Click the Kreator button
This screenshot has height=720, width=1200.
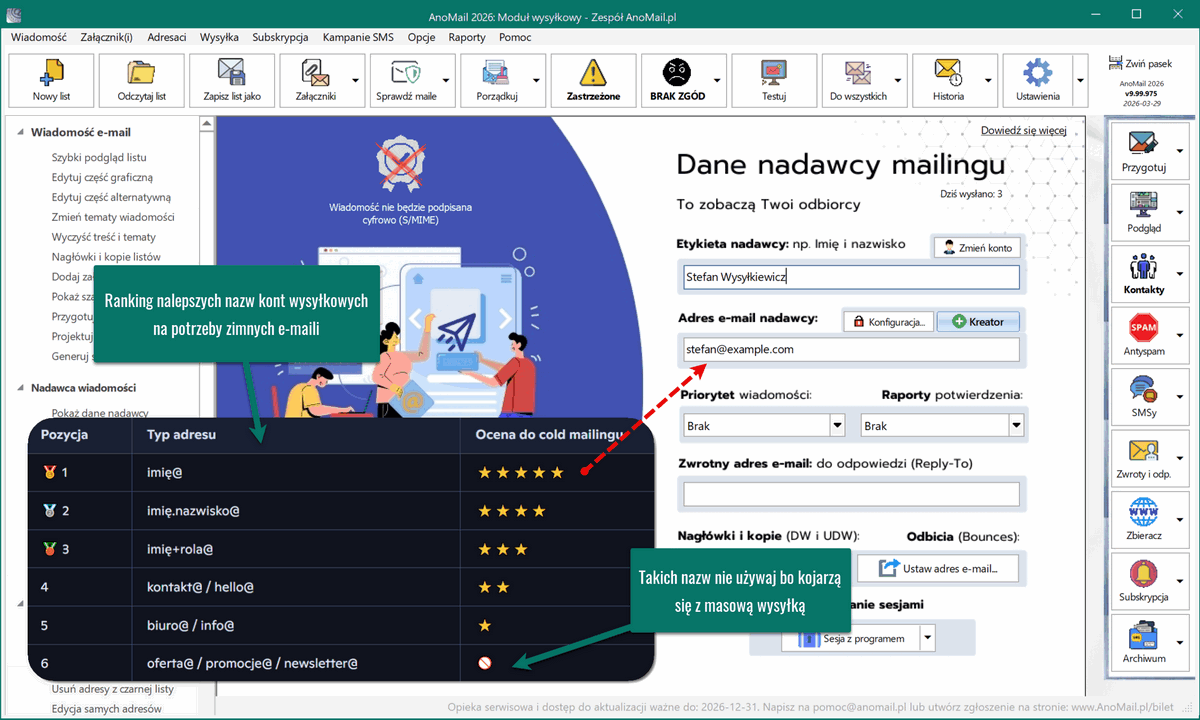(979, 322)
